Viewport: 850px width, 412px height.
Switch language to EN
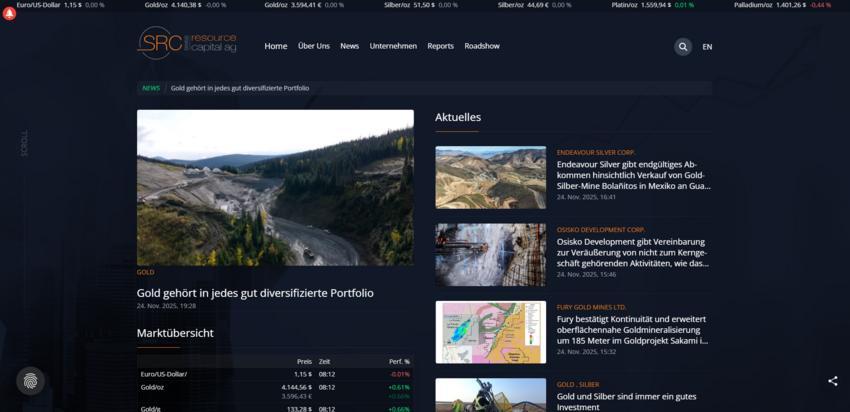tap(707, 47)
